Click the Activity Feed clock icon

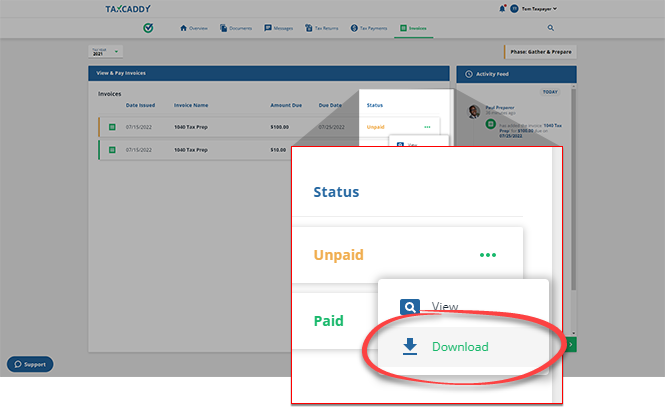point(469,74)
